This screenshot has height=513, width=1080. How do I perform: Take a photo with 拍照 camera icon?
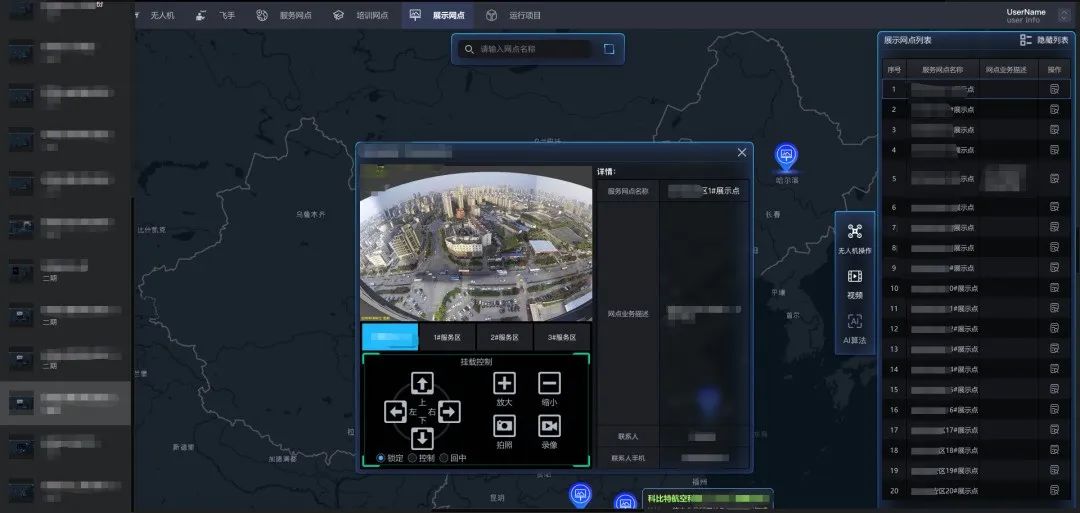coord(505,425)
